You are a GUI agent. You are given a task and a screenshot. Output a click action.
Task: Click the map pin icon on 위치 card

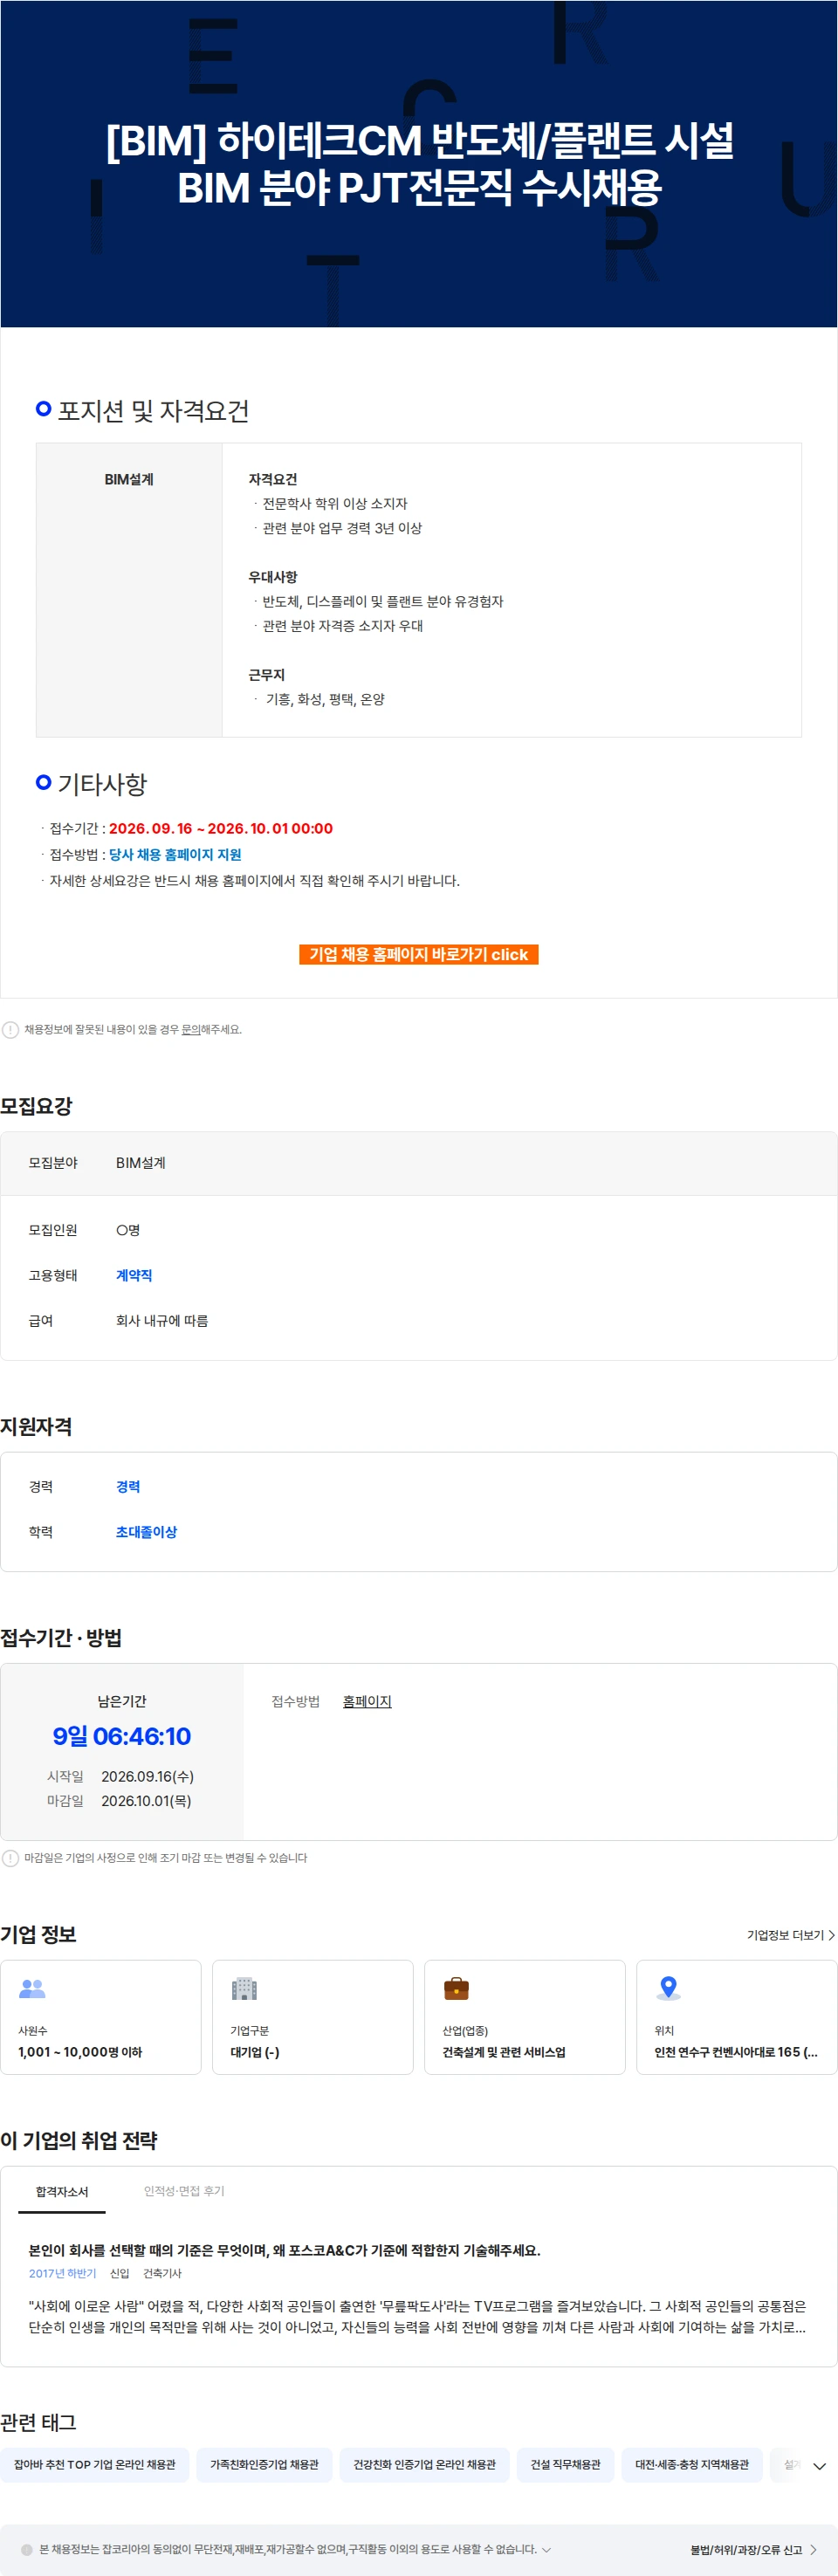point(668,1988)
